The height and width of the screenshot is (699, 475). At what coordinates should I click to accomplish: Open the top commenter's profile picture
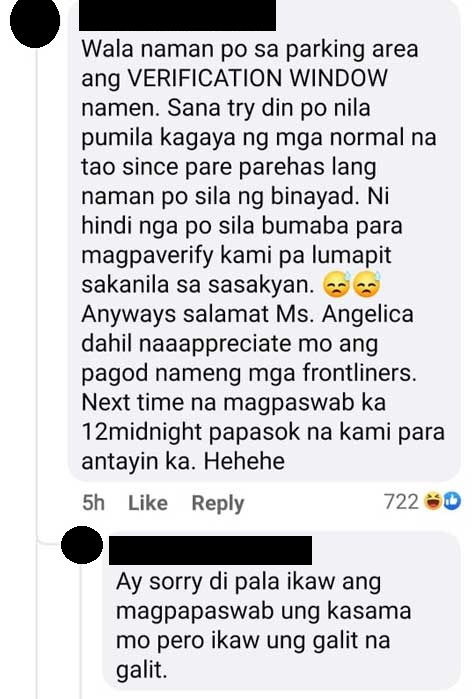tap(35, 22)
